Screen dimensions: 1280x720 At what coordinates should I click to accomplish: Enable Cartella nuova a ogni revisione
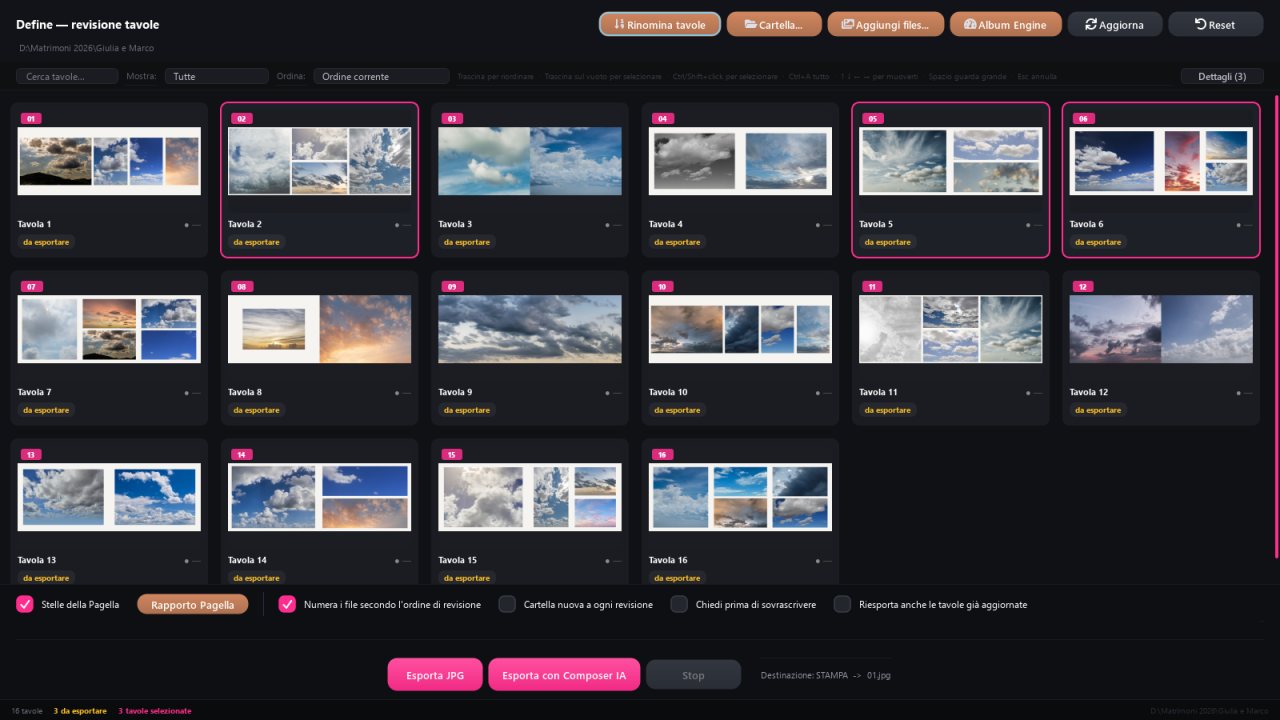[x=507, y=604]
